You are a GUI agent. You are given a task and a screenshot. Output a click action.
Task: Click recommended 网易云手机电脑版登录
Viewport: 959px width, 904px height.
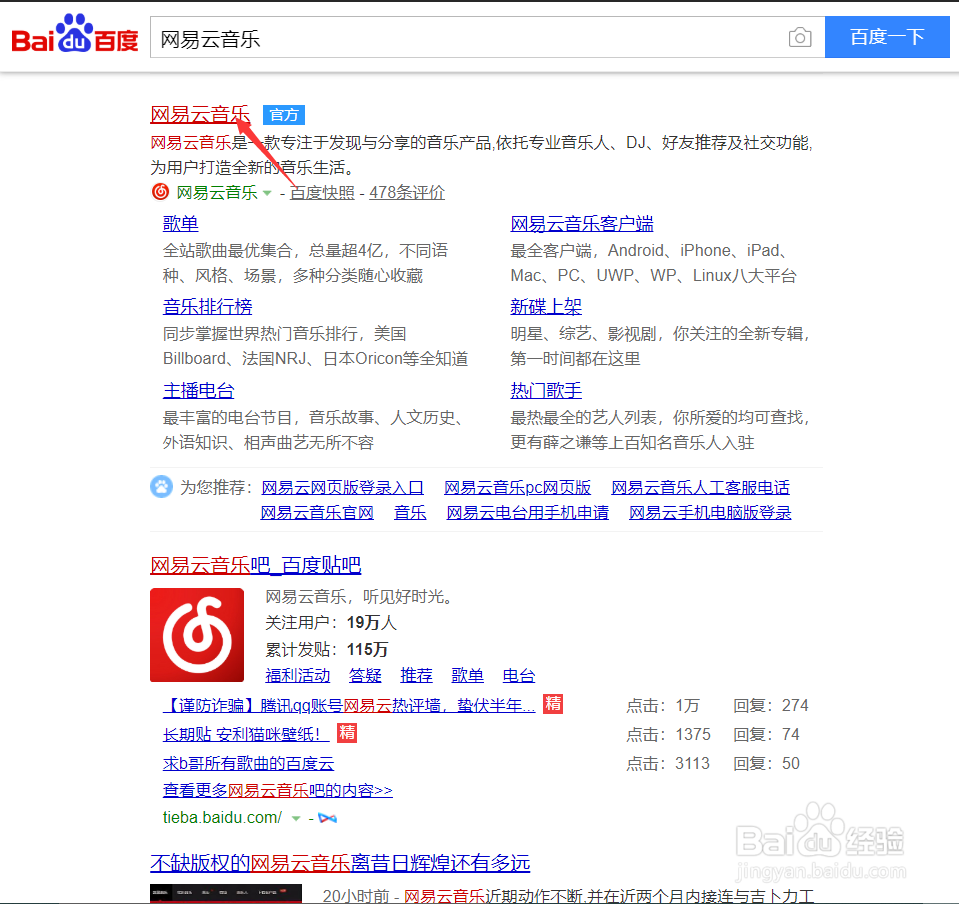point(710,513)
